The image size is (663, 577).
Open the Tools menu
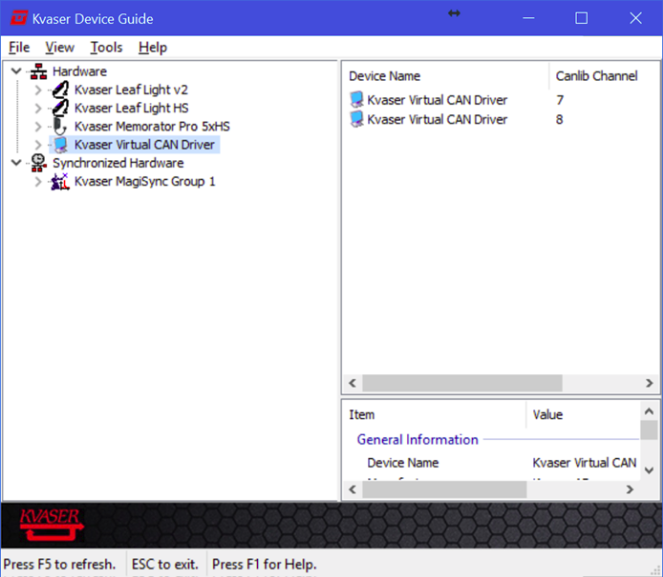tap(106, 47)
